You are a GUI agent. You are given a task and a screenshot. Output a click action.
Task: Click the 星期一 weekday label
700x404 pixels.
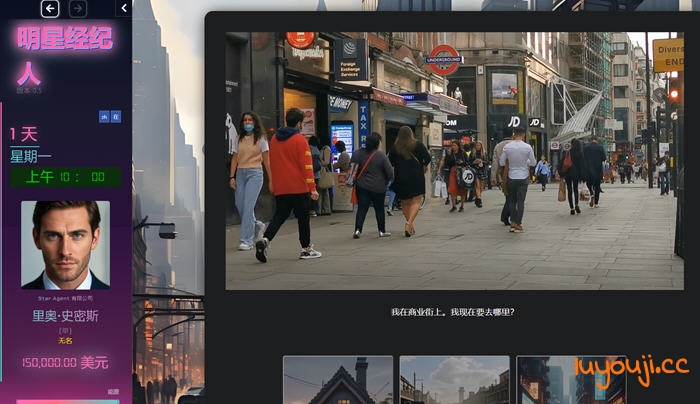coord(31,156)
